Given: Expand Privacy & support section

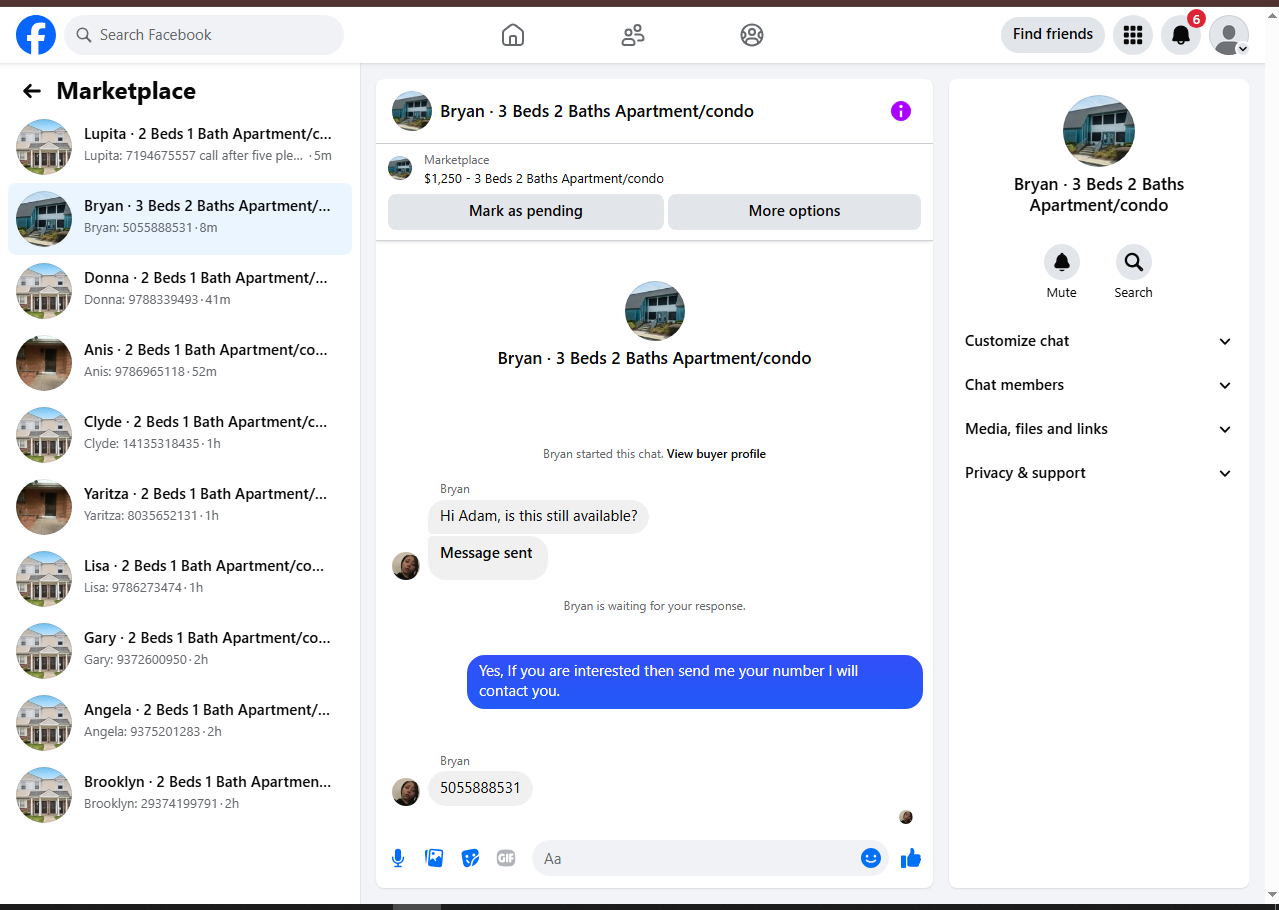Looking at the screenshot, I should [1098, 473].
